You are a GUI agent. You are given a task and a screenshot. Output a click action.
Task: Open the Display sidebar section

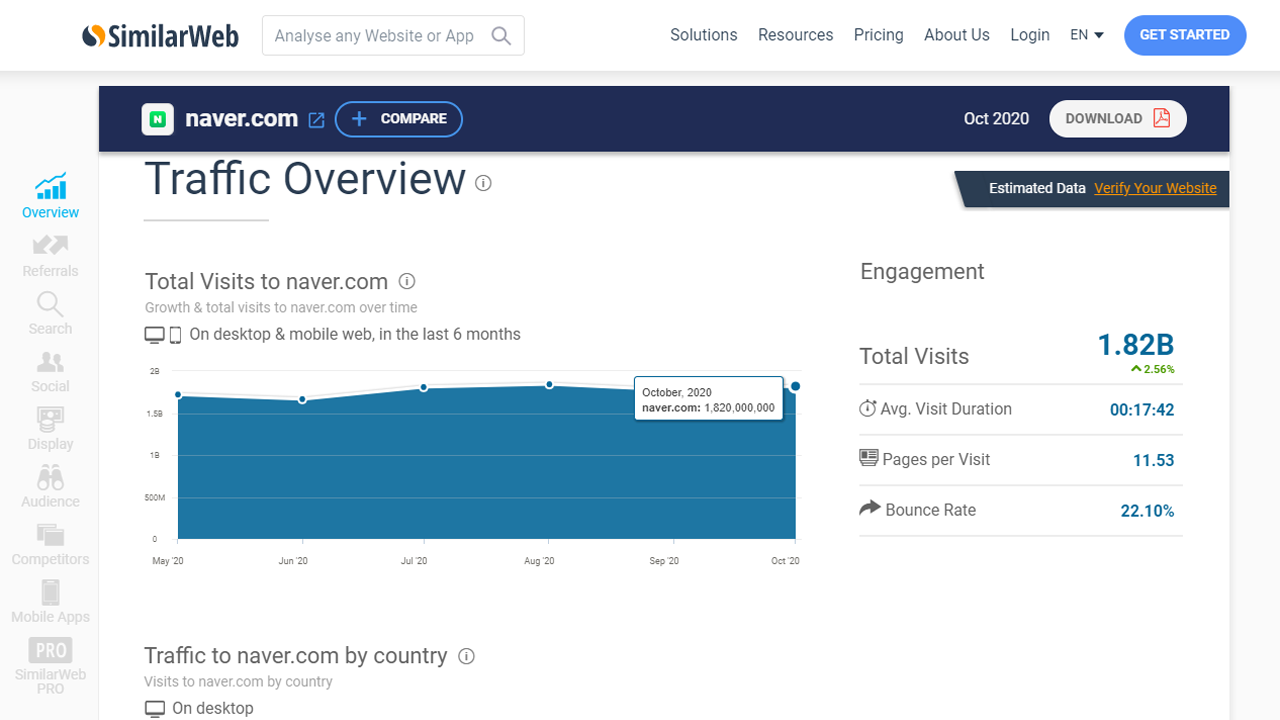(x=51, y=429)
